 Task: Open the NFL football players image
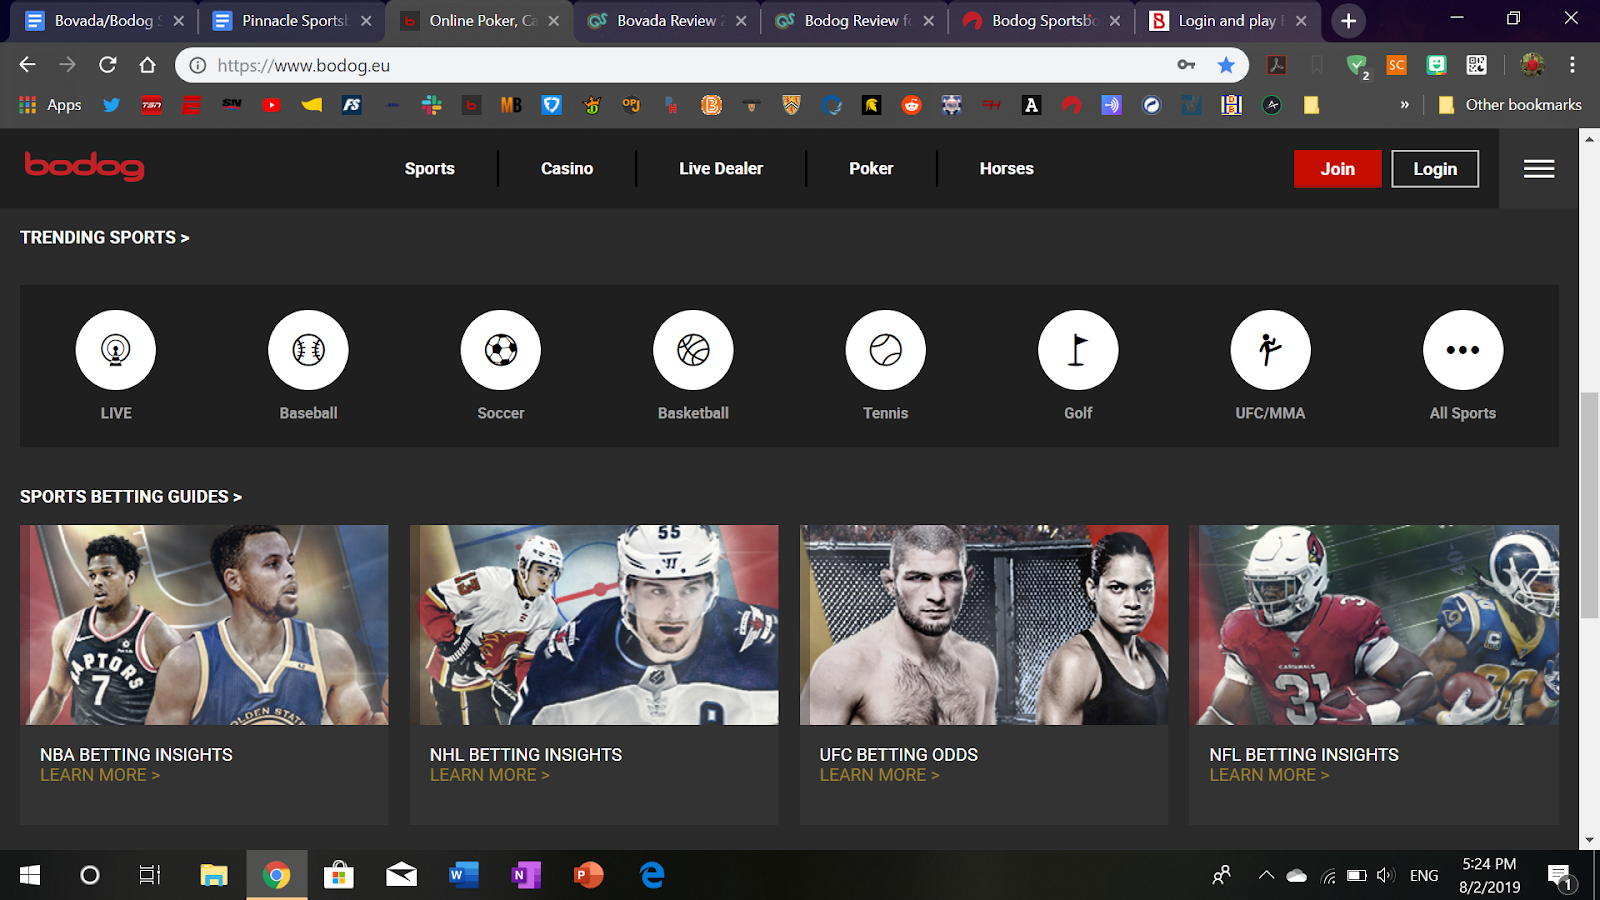(1374, 625)
